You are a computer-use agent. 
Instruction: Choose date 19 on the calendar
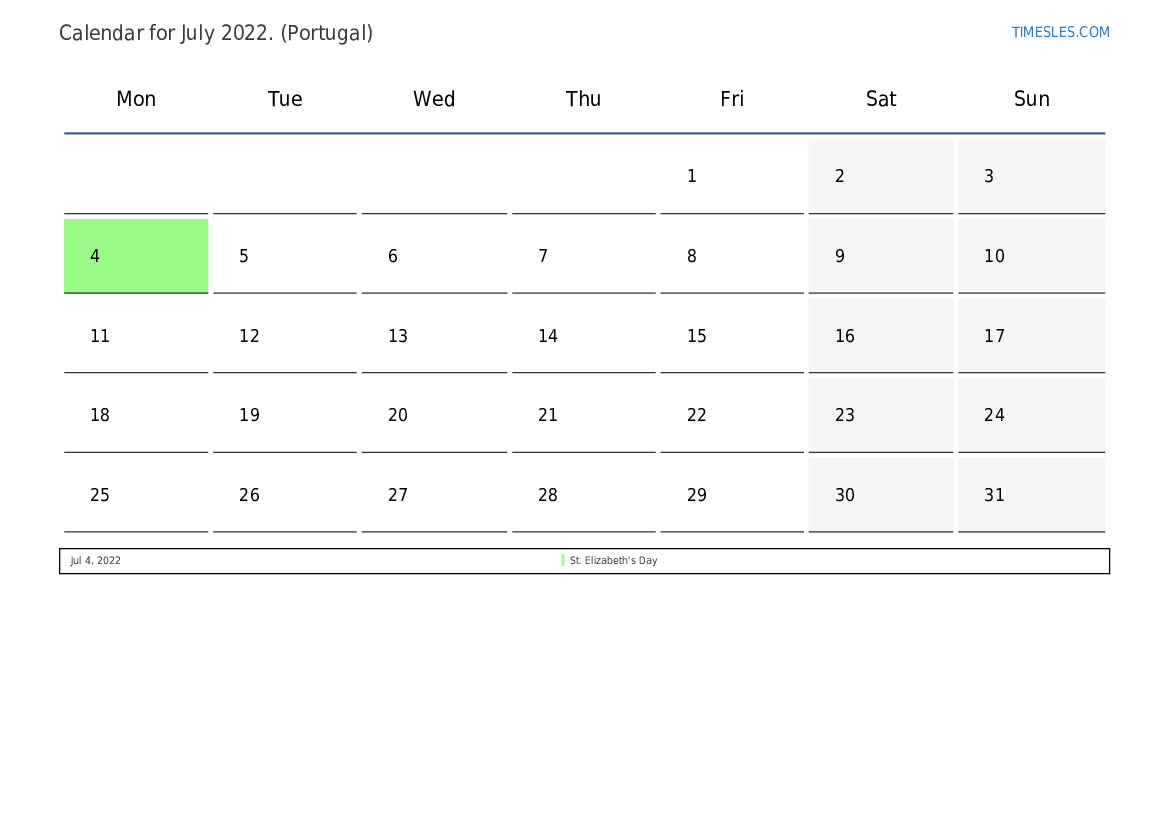click(285, 415)
